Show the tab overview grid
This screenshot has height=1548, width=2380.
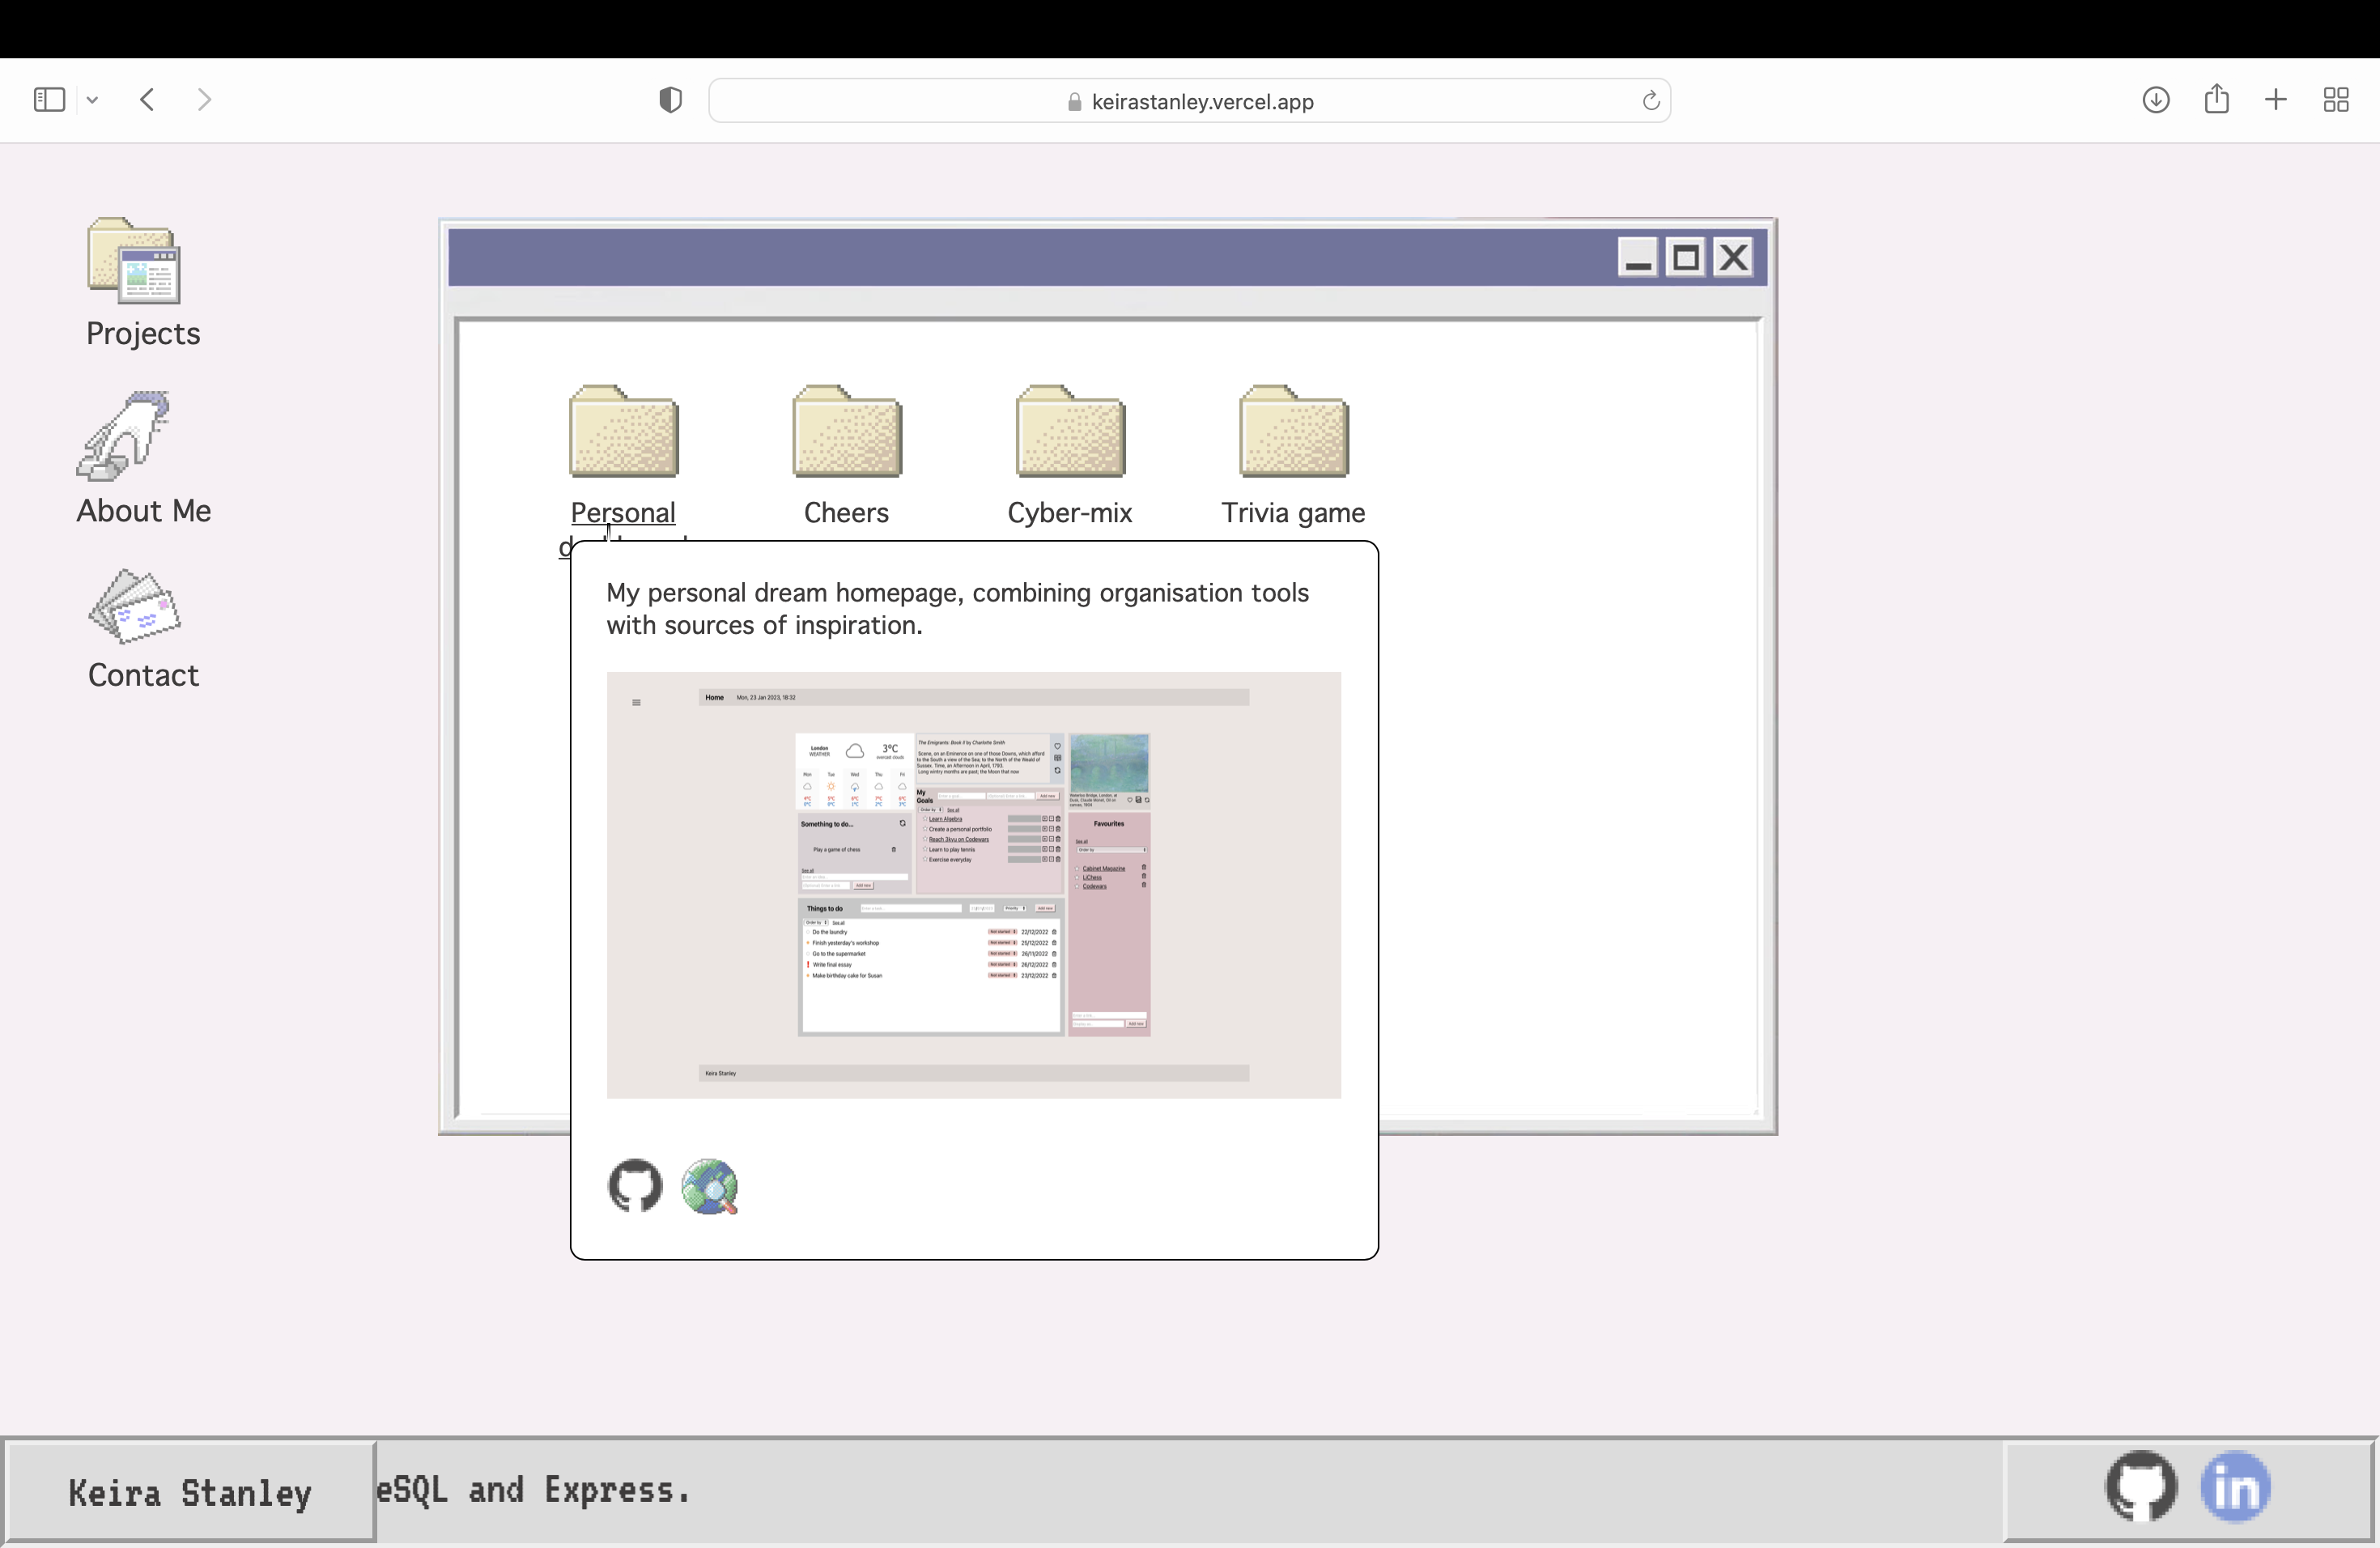[2335, 100]
